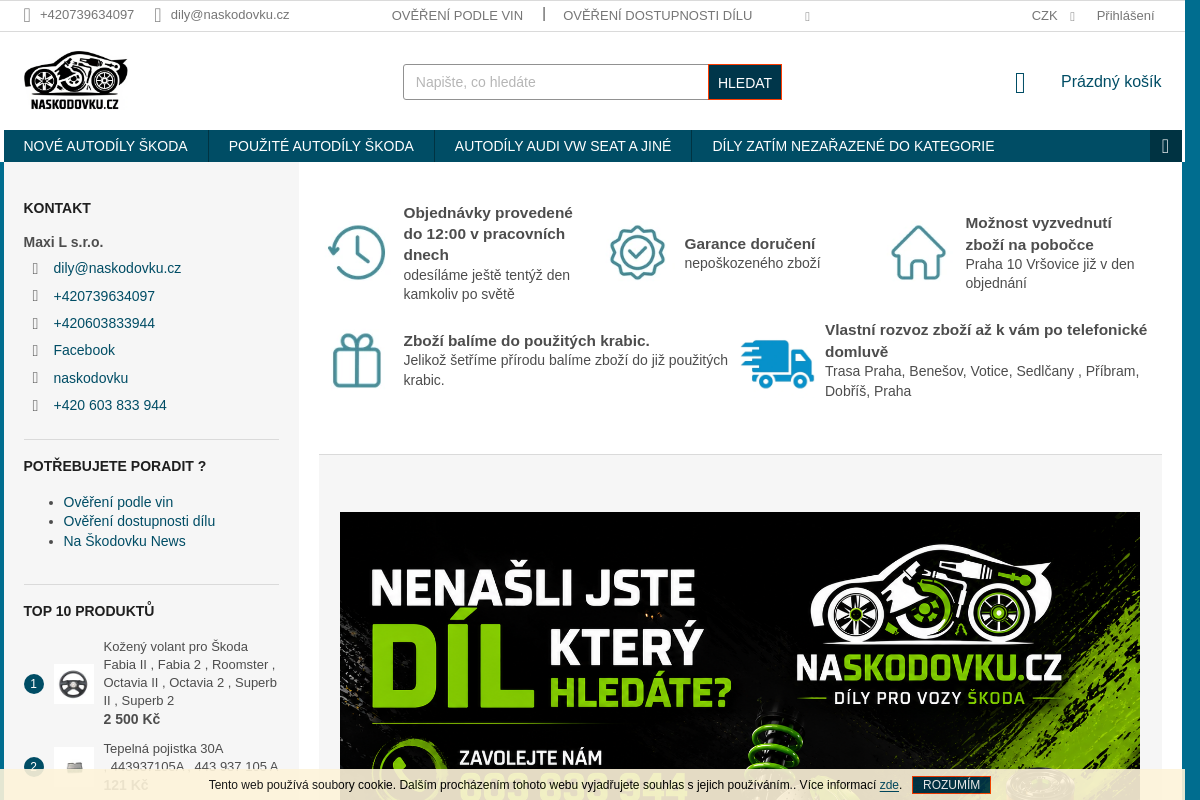Click the icon beside naskodovku contact entry
The height and width of the screenshot is (800, 1200).
36,379
